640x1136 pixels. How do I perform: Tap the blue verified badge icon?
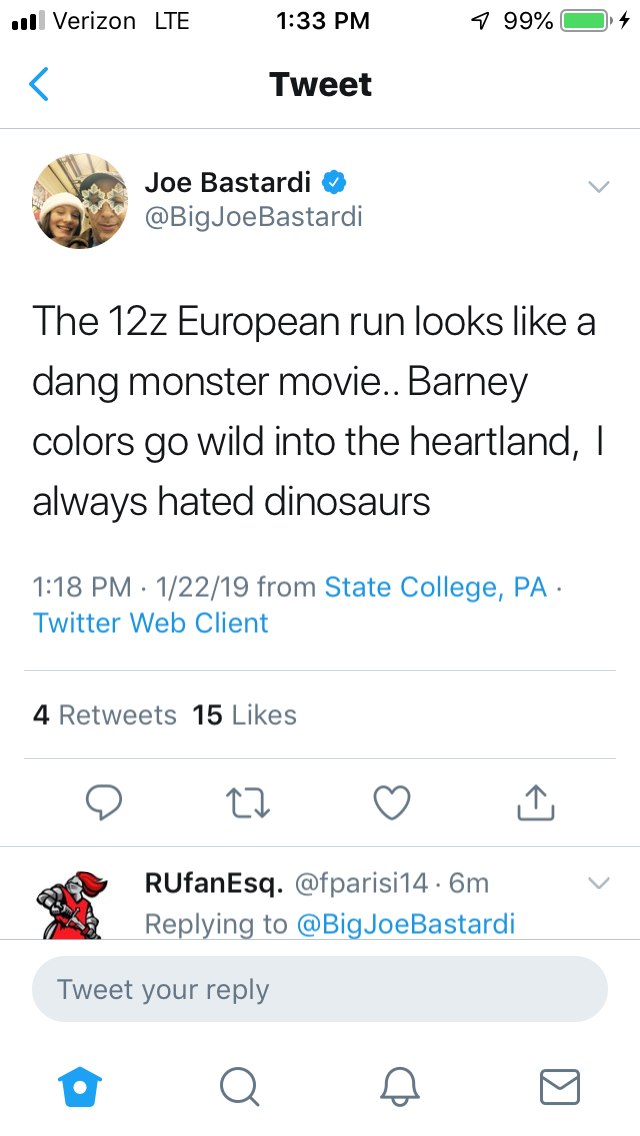(334, 182)
